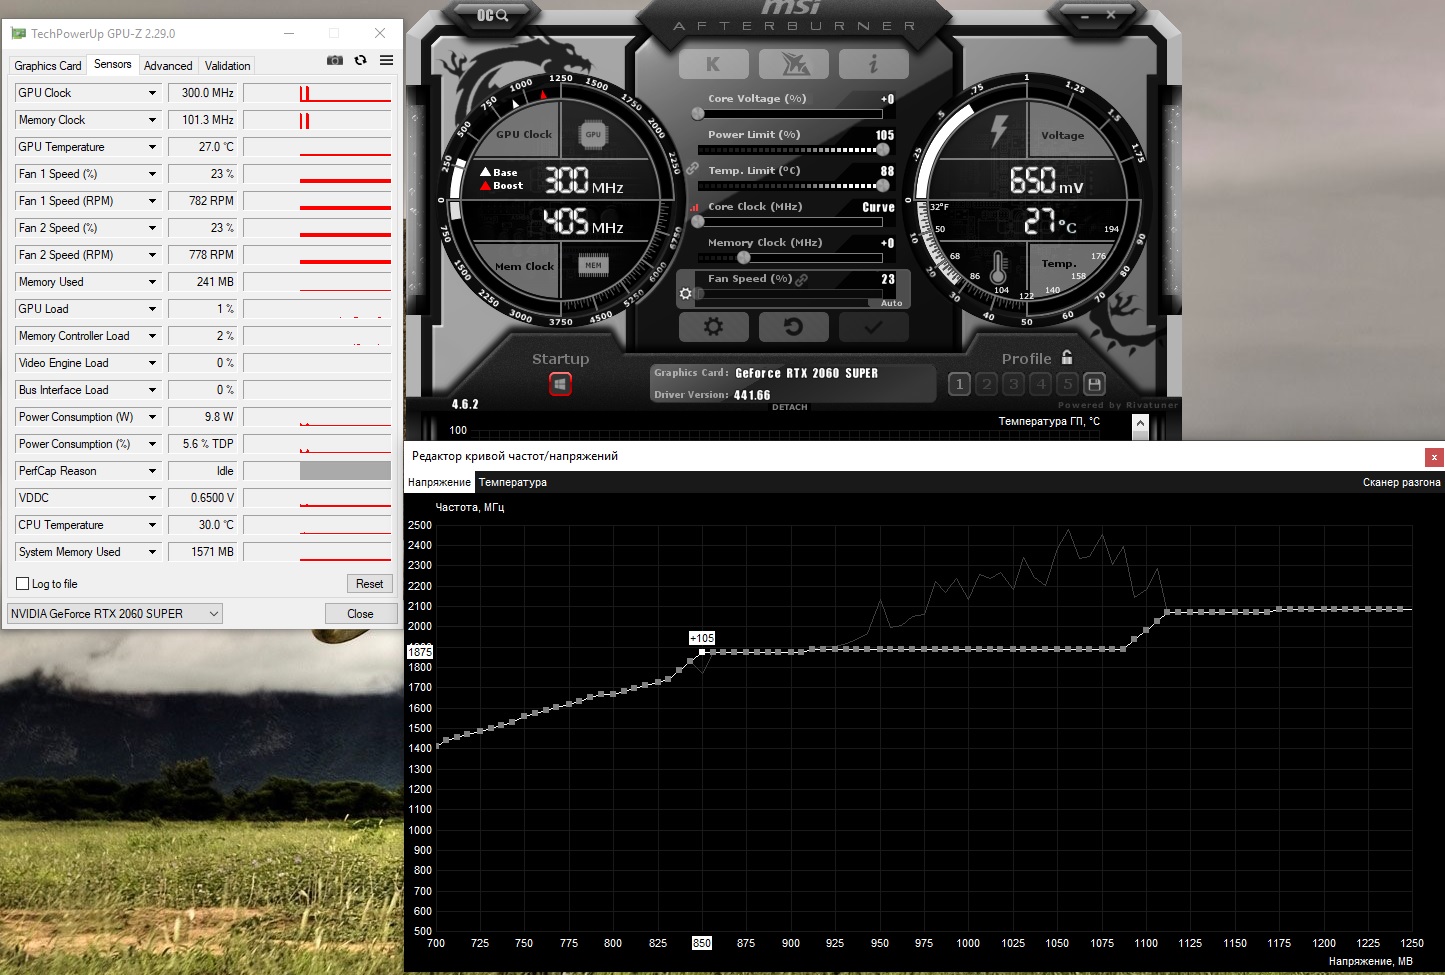Toggle the Fan Speed link icon

click(x=802, y=280)
